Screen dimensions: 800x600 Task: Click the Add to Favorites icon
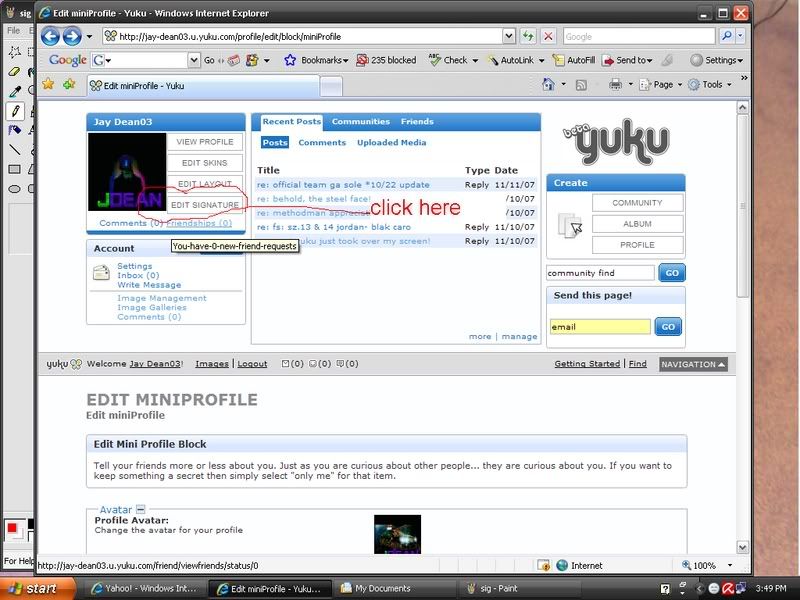point(69,84)
